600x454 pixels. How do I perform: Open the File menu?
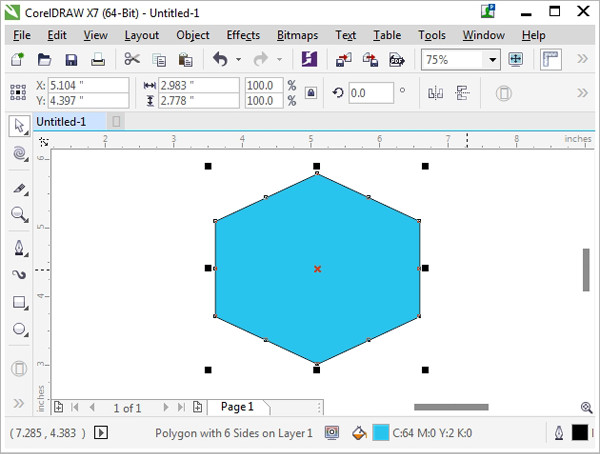[22, 35]
